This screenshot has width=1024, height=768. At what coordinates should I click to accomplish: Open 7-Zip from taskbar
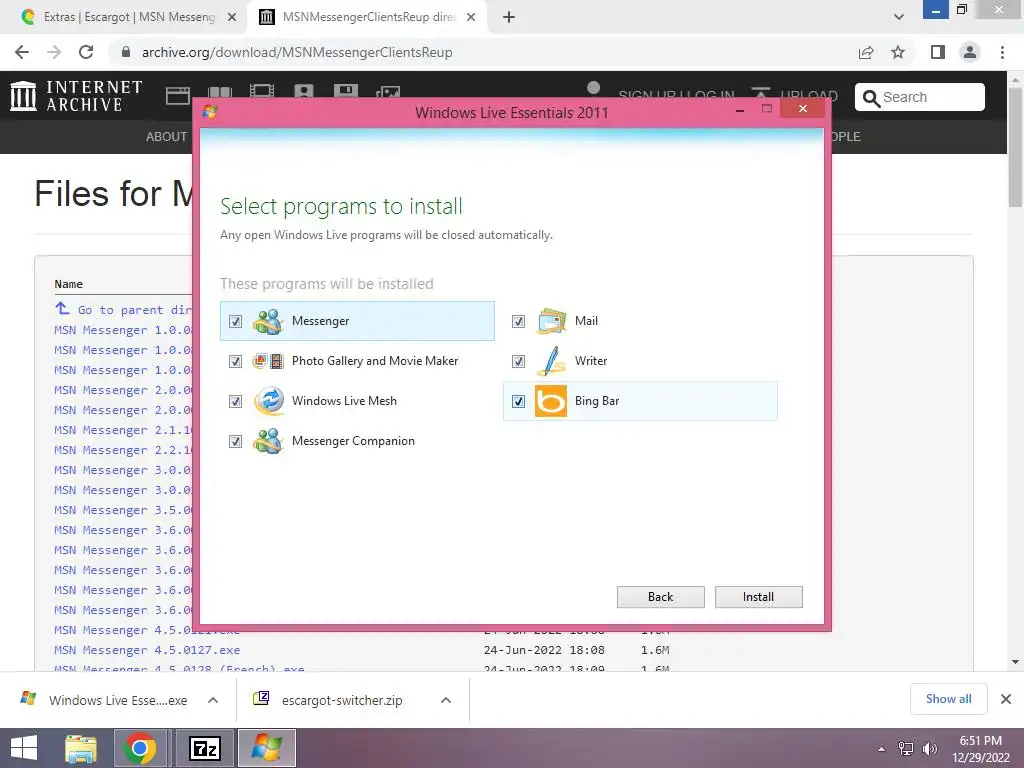(204, 748)
